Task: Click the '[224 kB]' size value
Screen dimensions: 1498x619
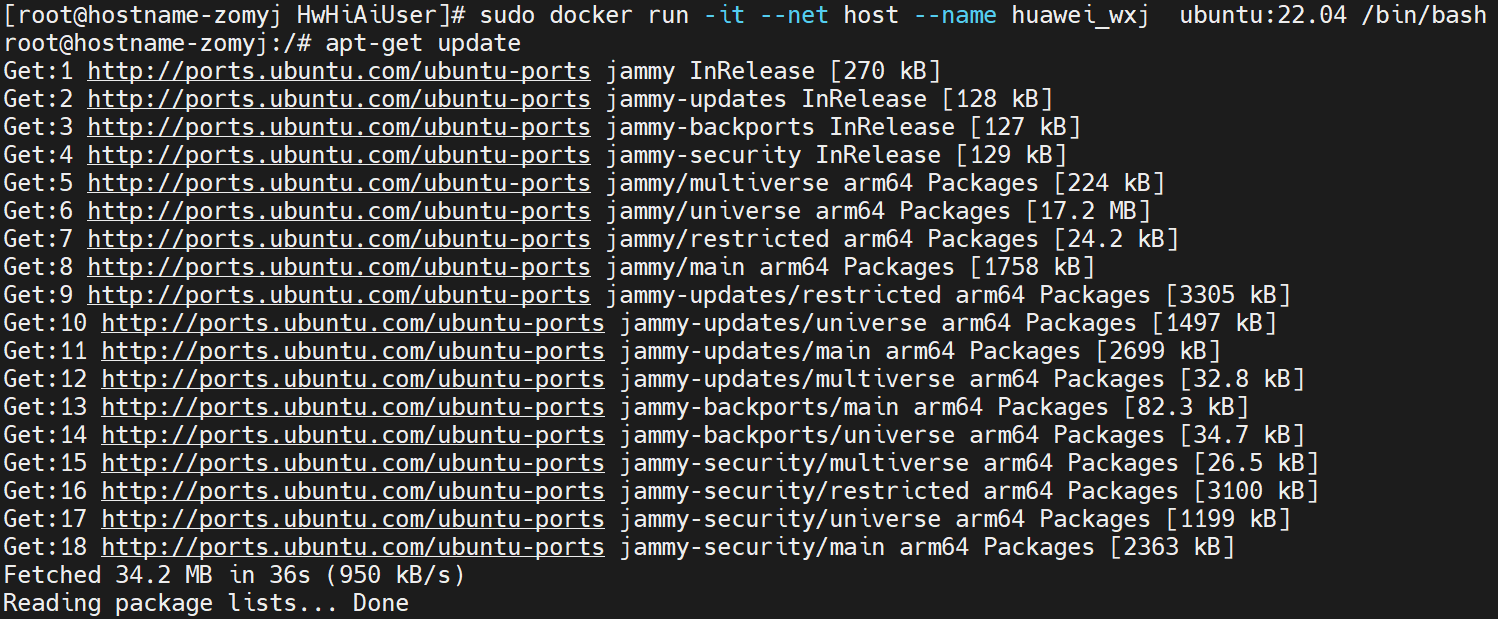Action: click(x=1109, y=183)
